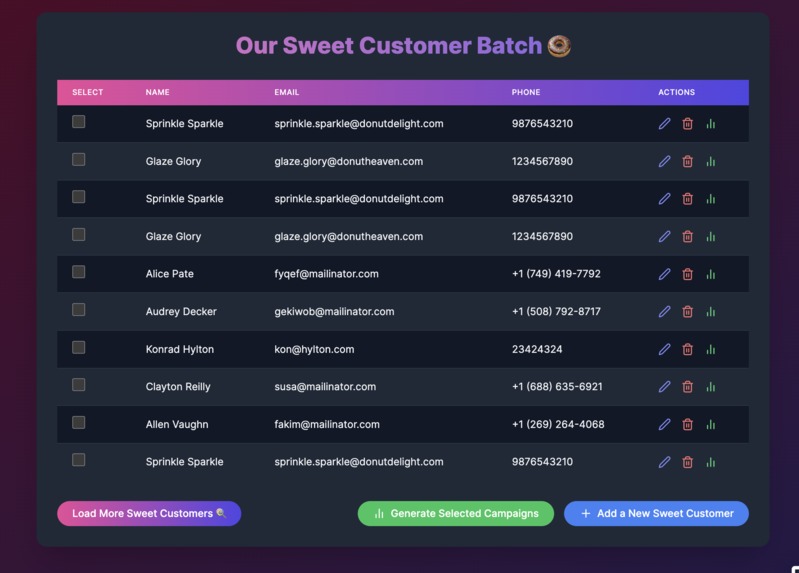The image size is (799, 573).
Task: Click Generate Selected Campaigns button
Action: point(456,513)
